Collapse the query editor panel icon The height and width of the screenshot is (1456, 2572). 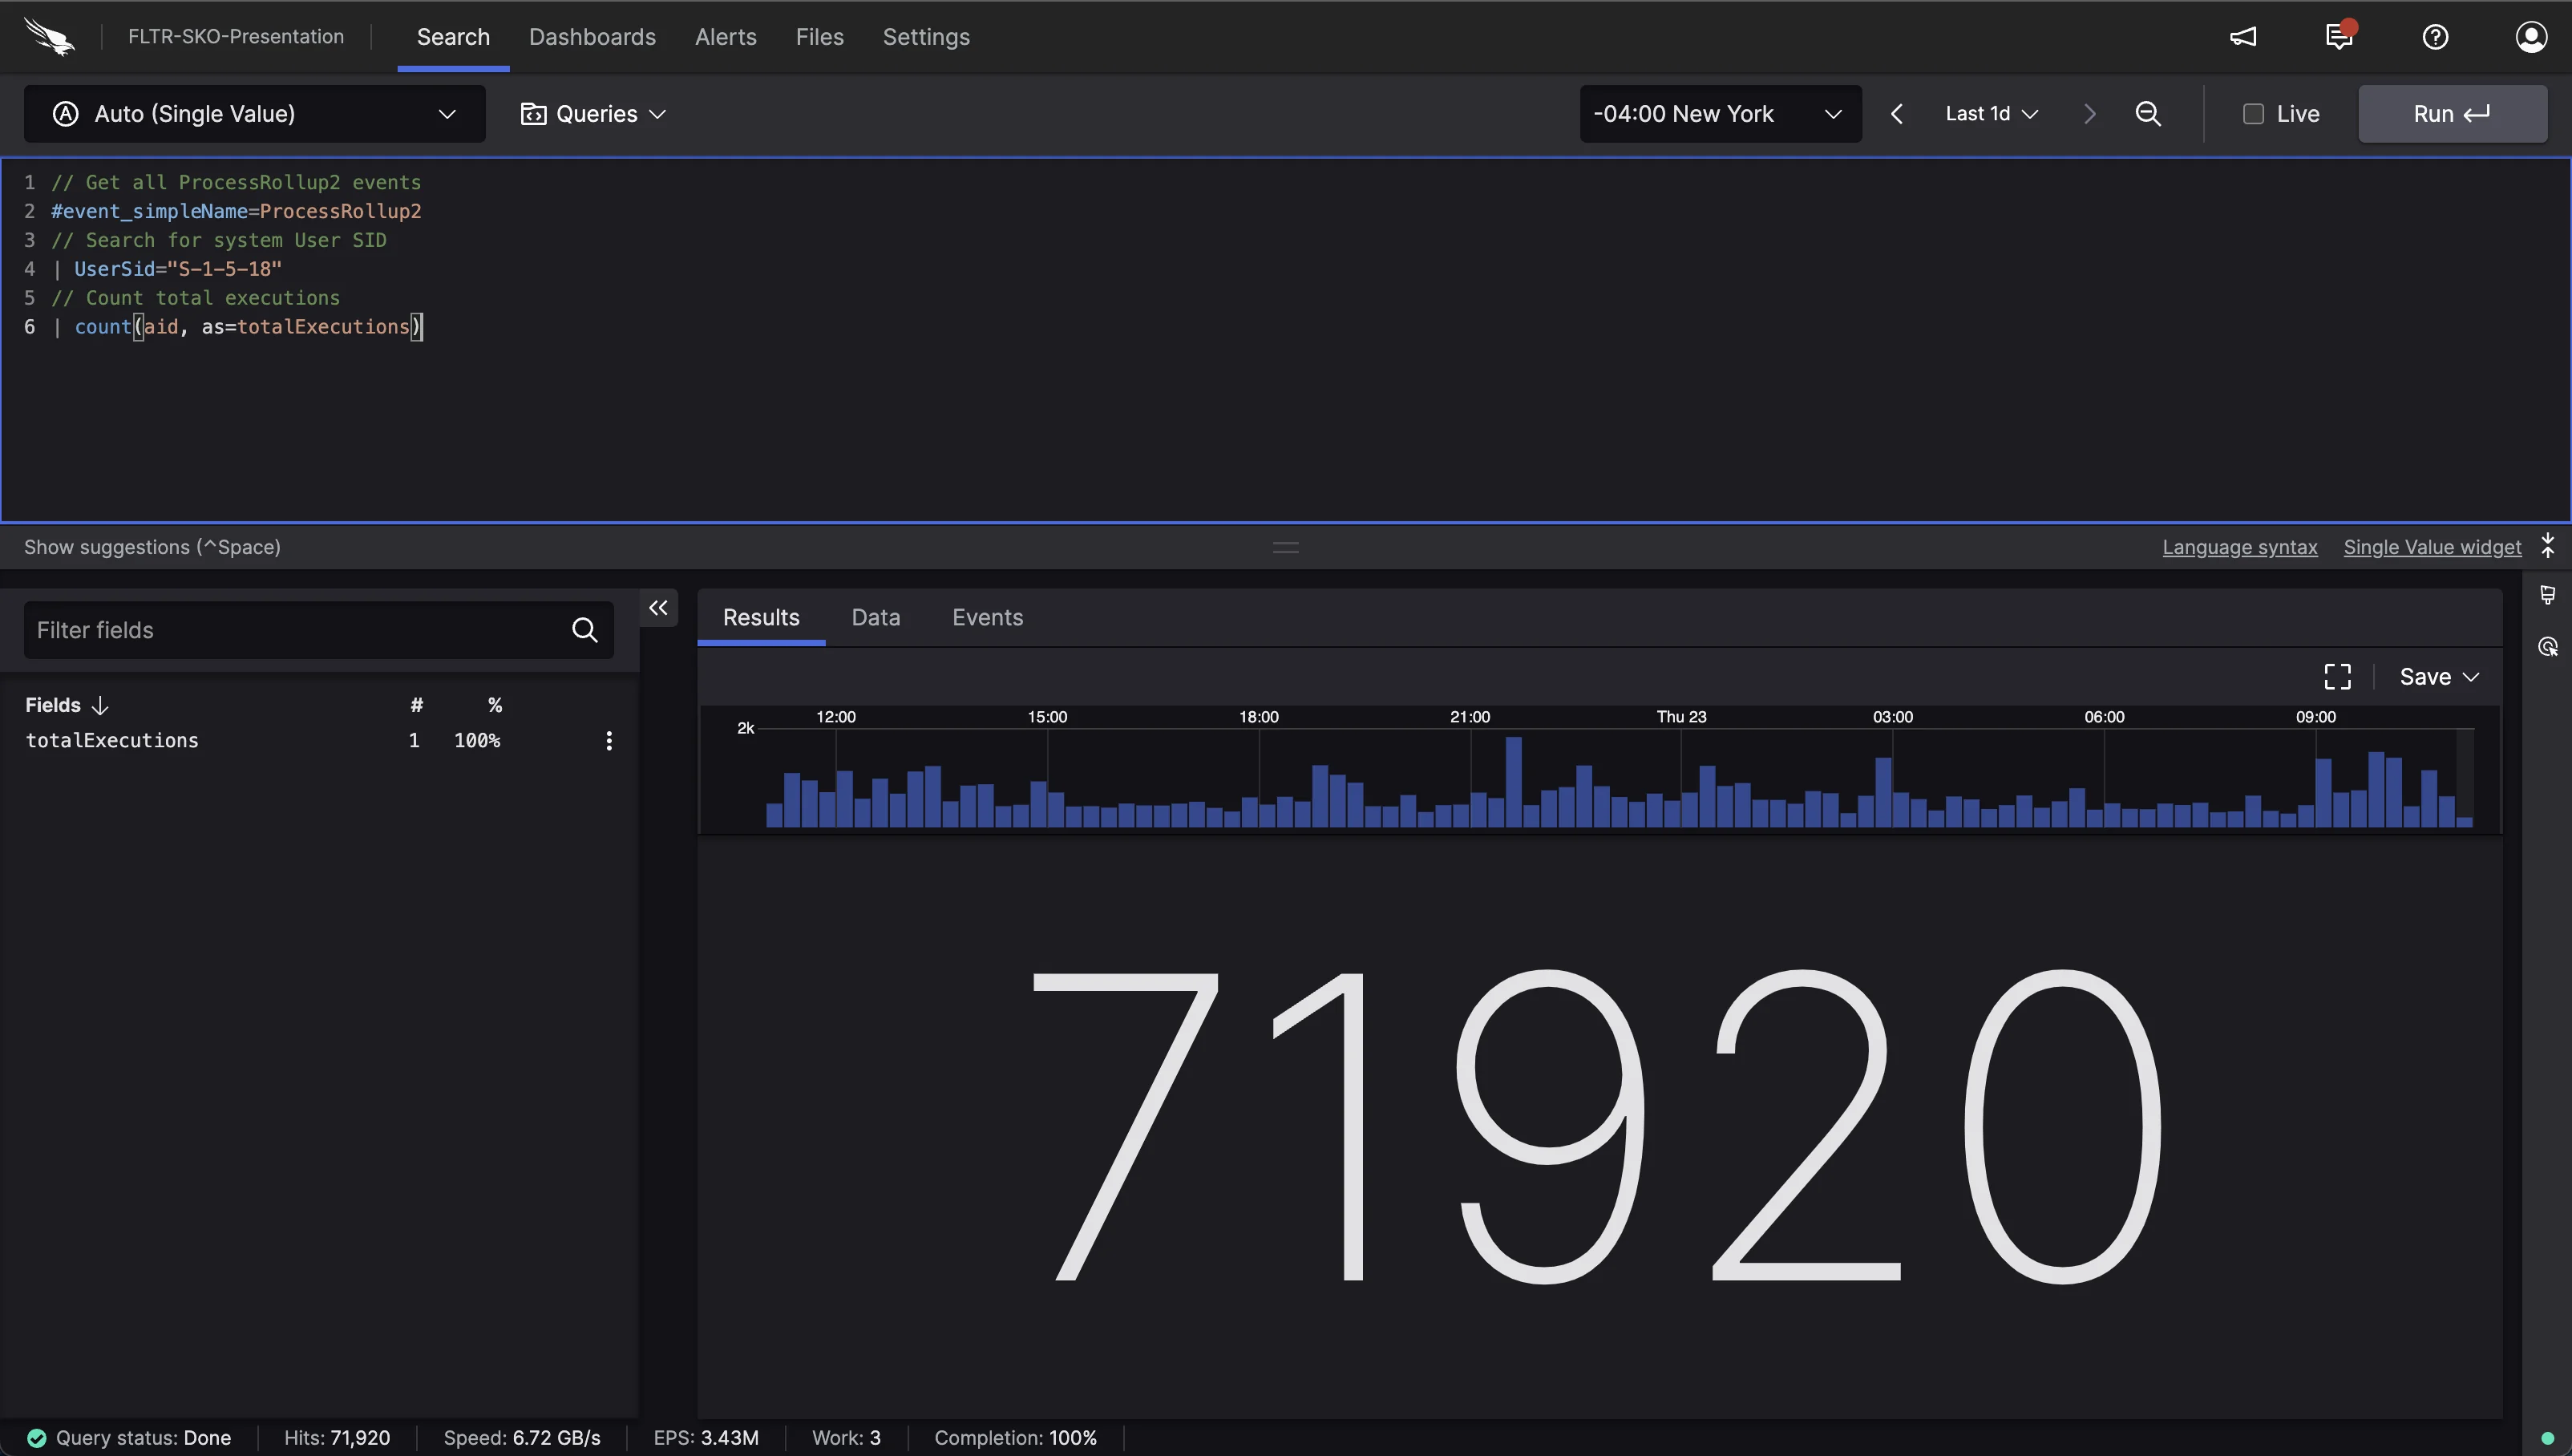[2548, 547]
